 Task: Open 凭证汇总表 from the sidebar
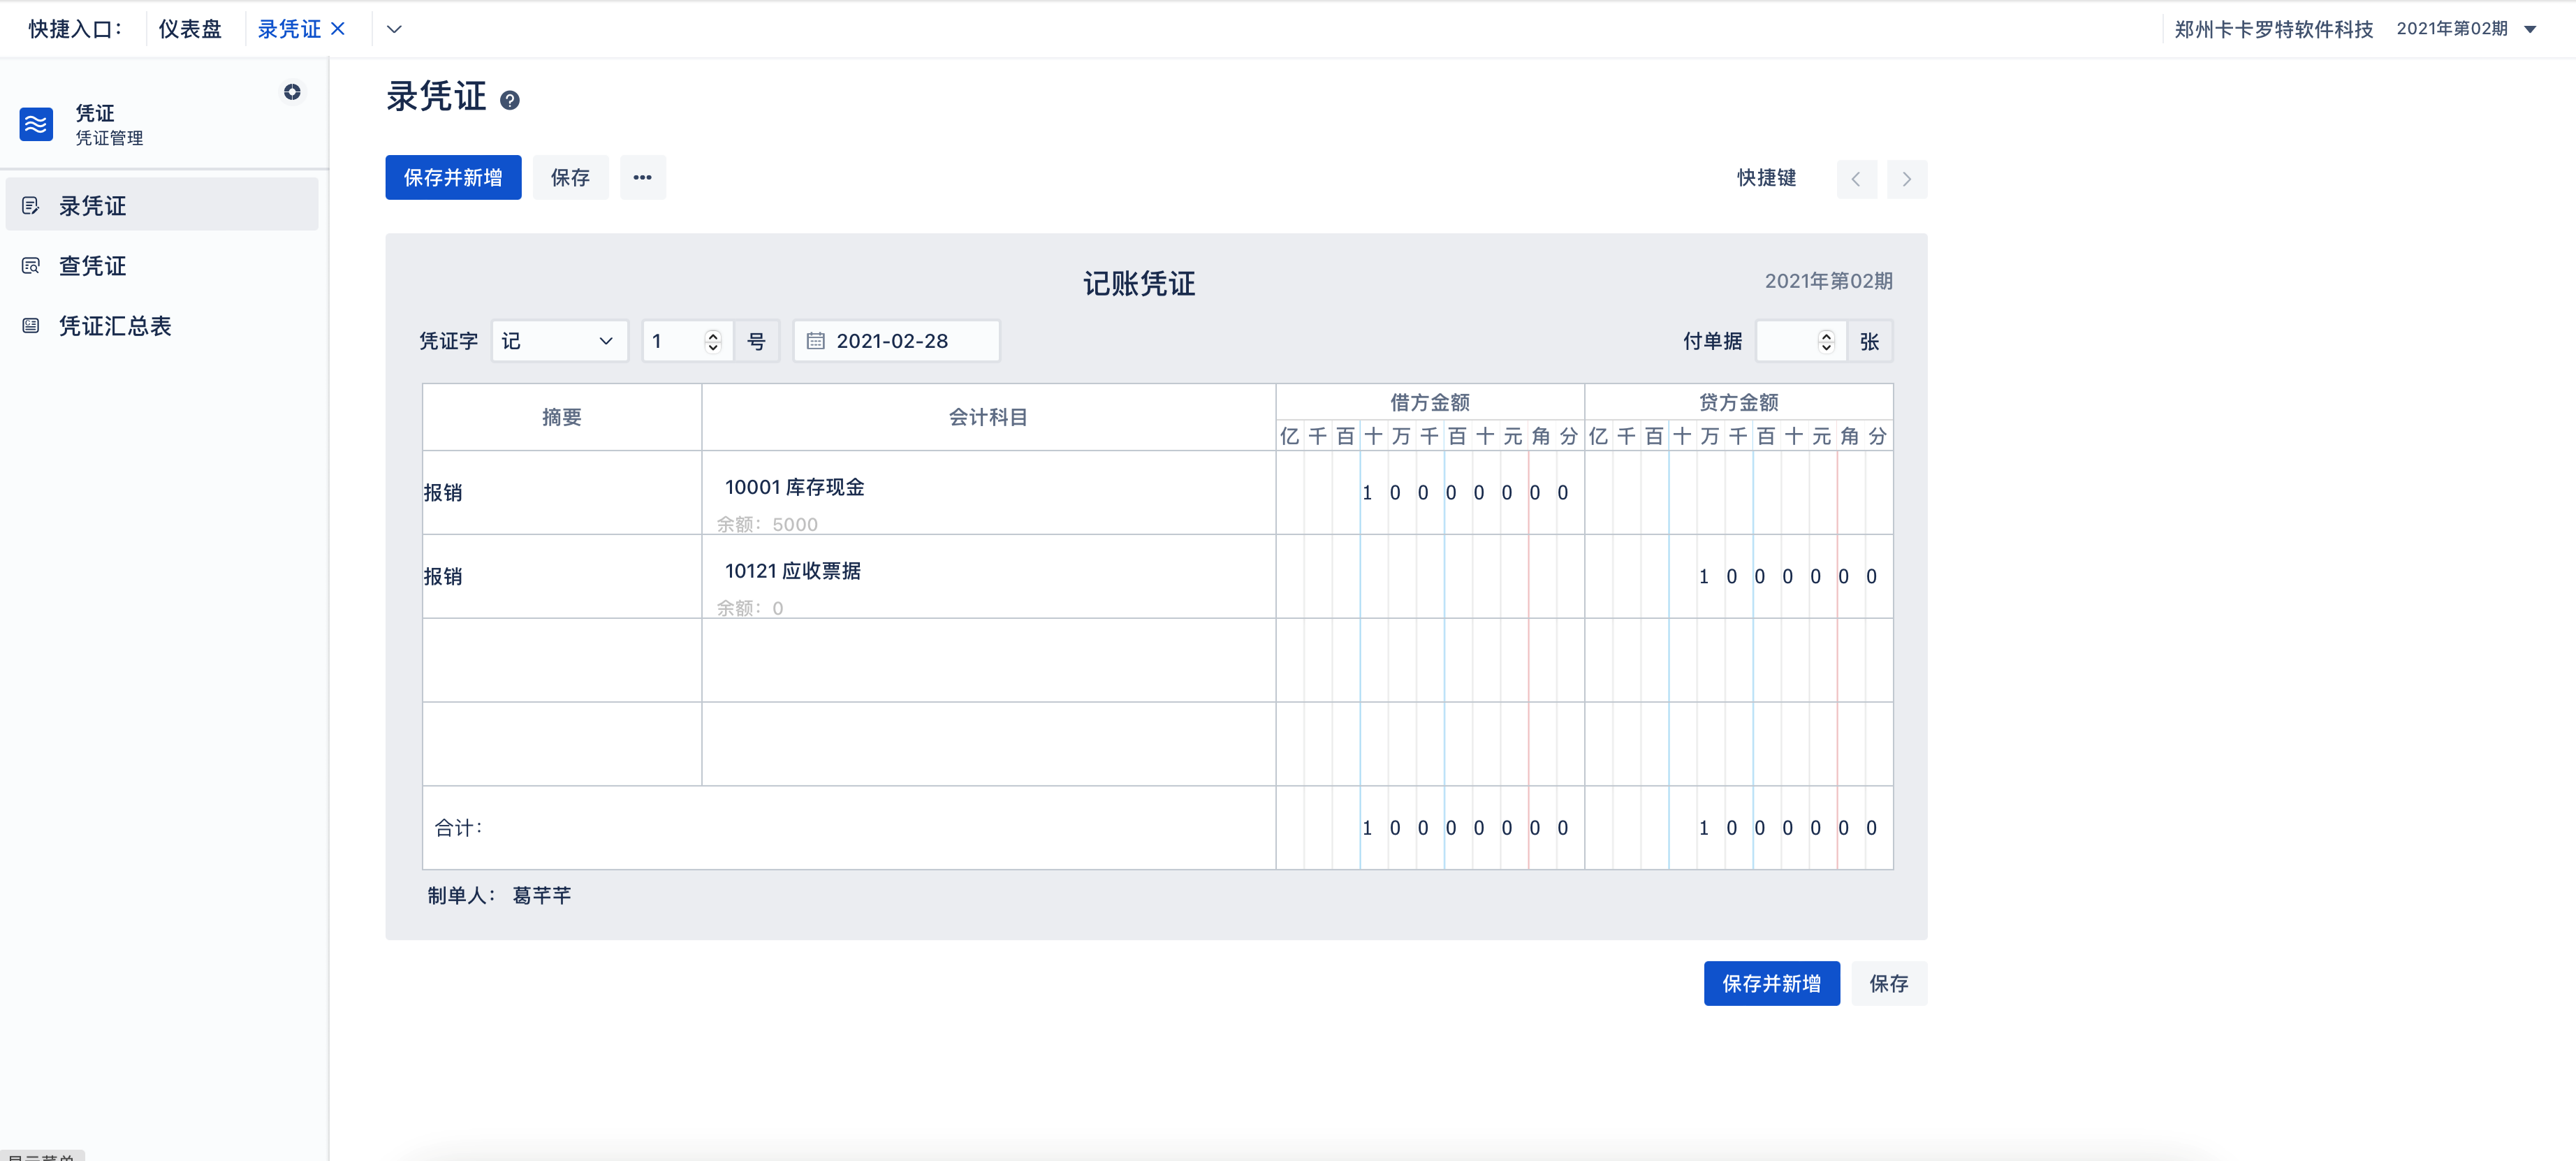pyautogui.click(x=31, y=325)
